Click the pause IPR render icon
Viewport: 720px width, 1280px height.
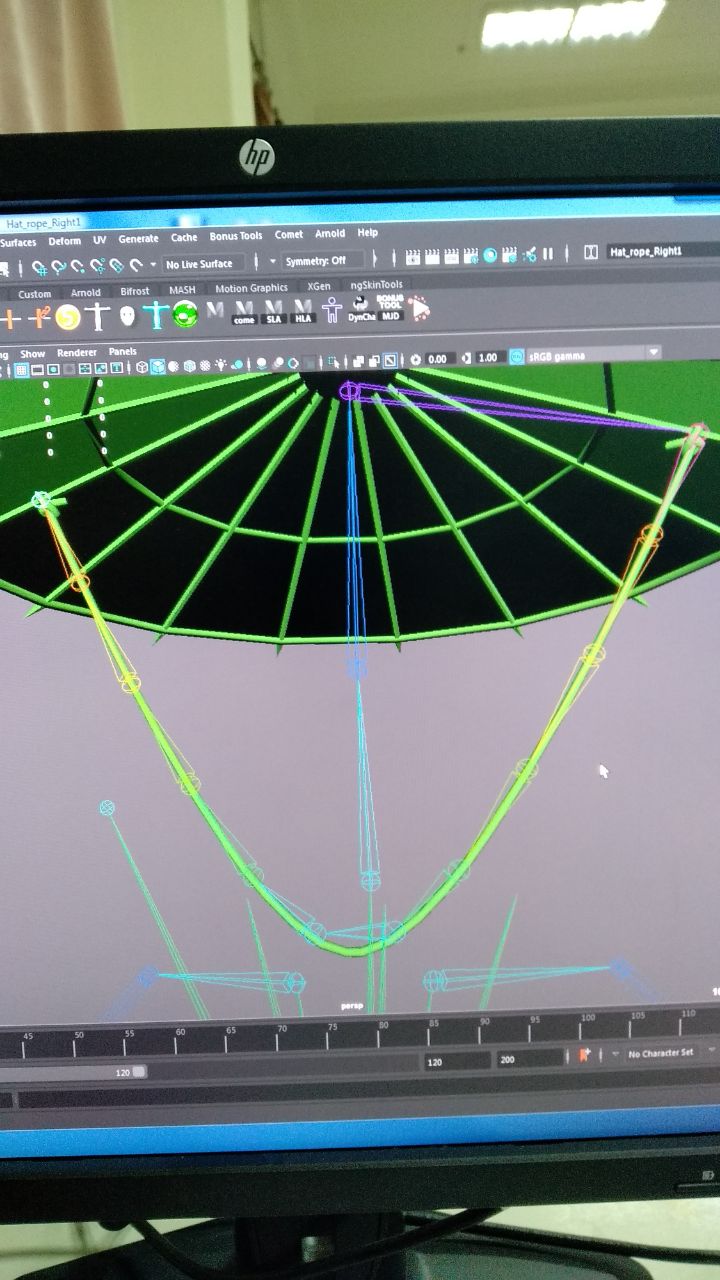548,254
